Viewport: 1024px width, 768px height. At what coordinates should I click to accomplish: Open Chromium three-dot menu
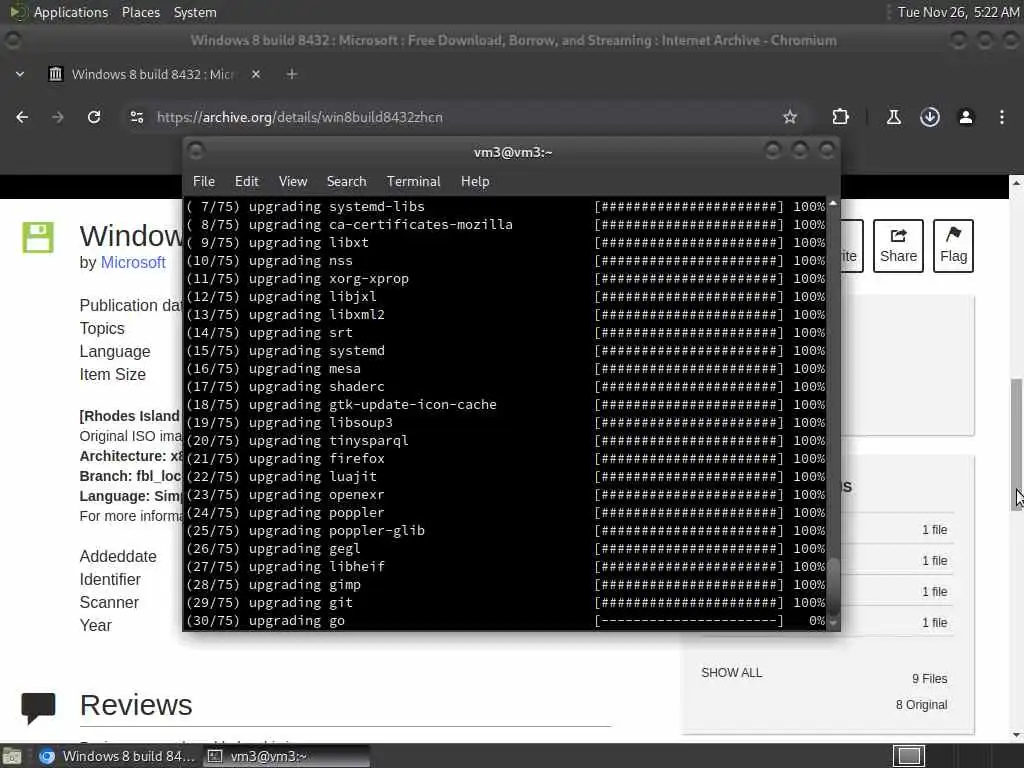(x=1002, y=117)
